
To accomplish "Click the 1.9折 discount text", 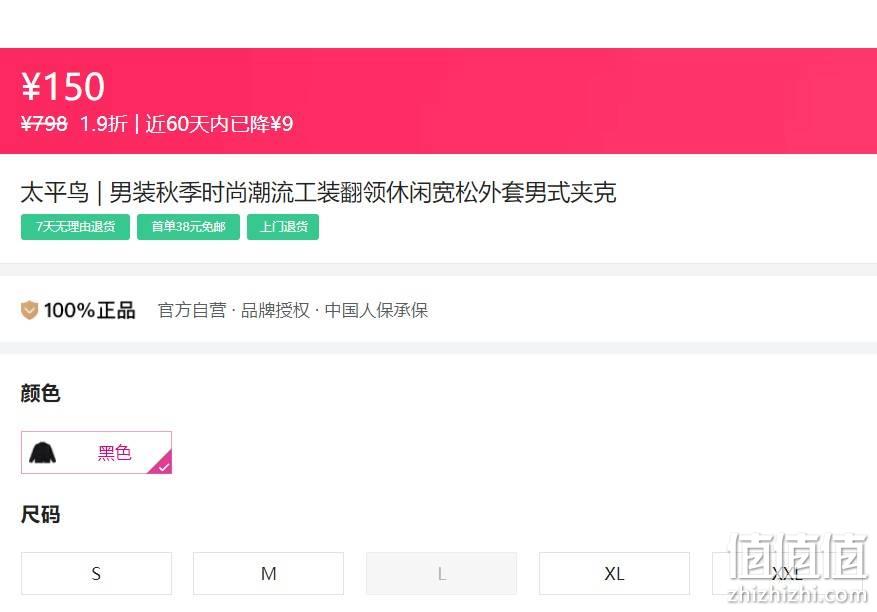I will [104, 124].
